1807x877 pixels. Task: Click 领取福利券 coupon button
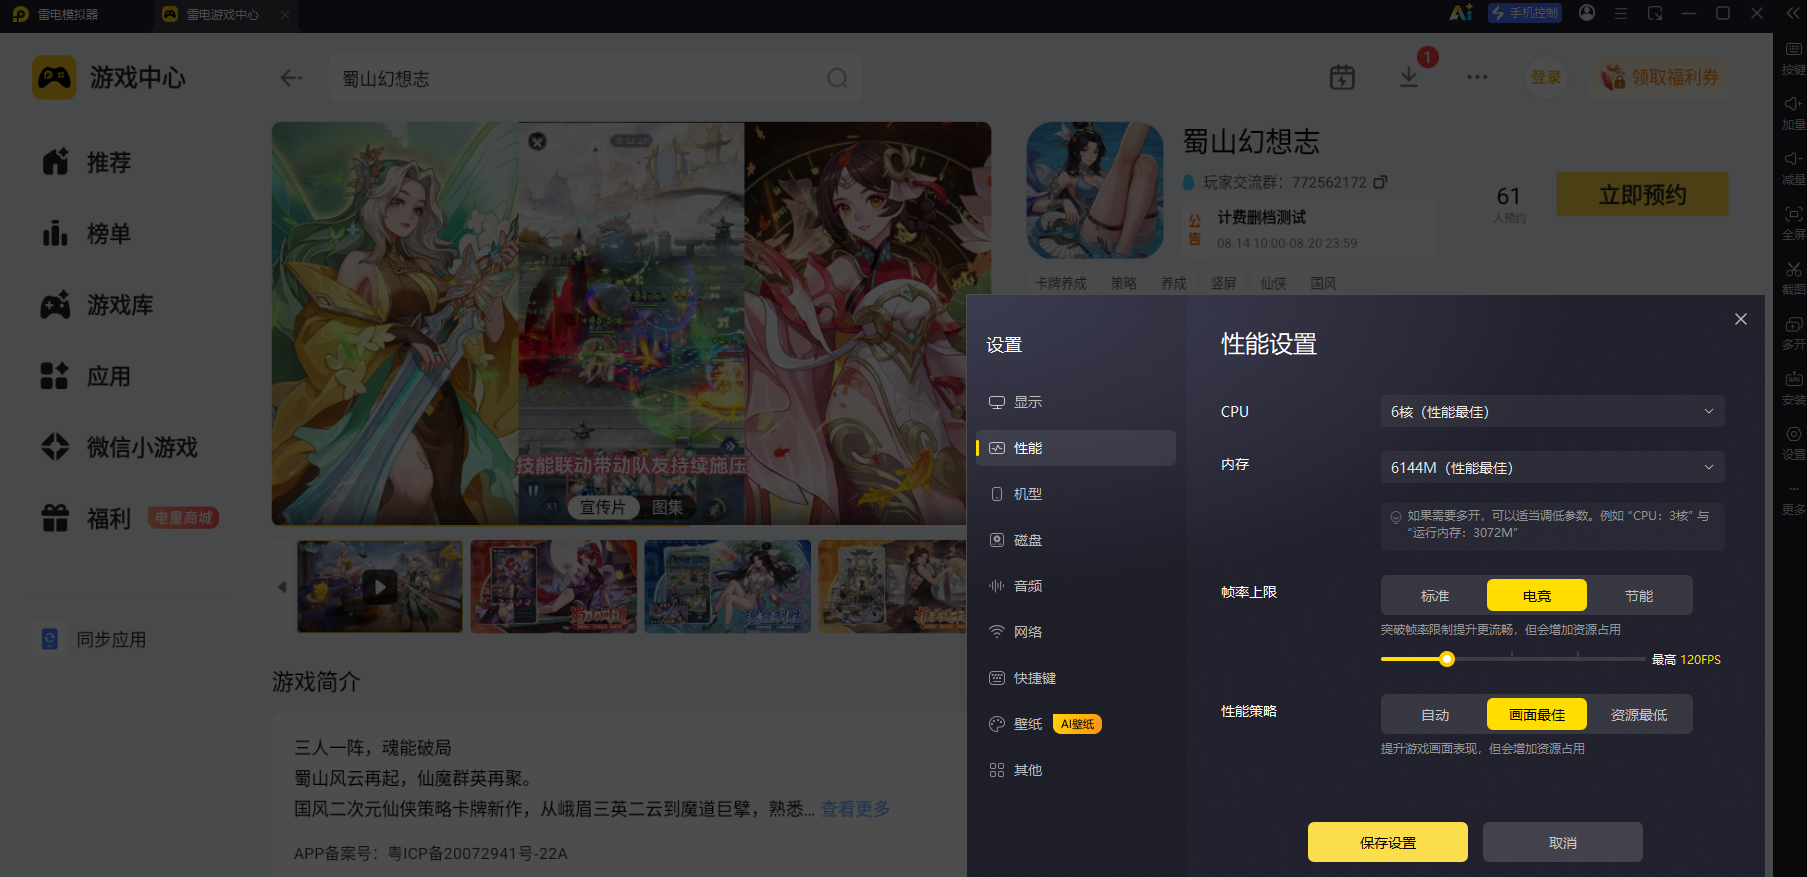(x=1659, y=77)
